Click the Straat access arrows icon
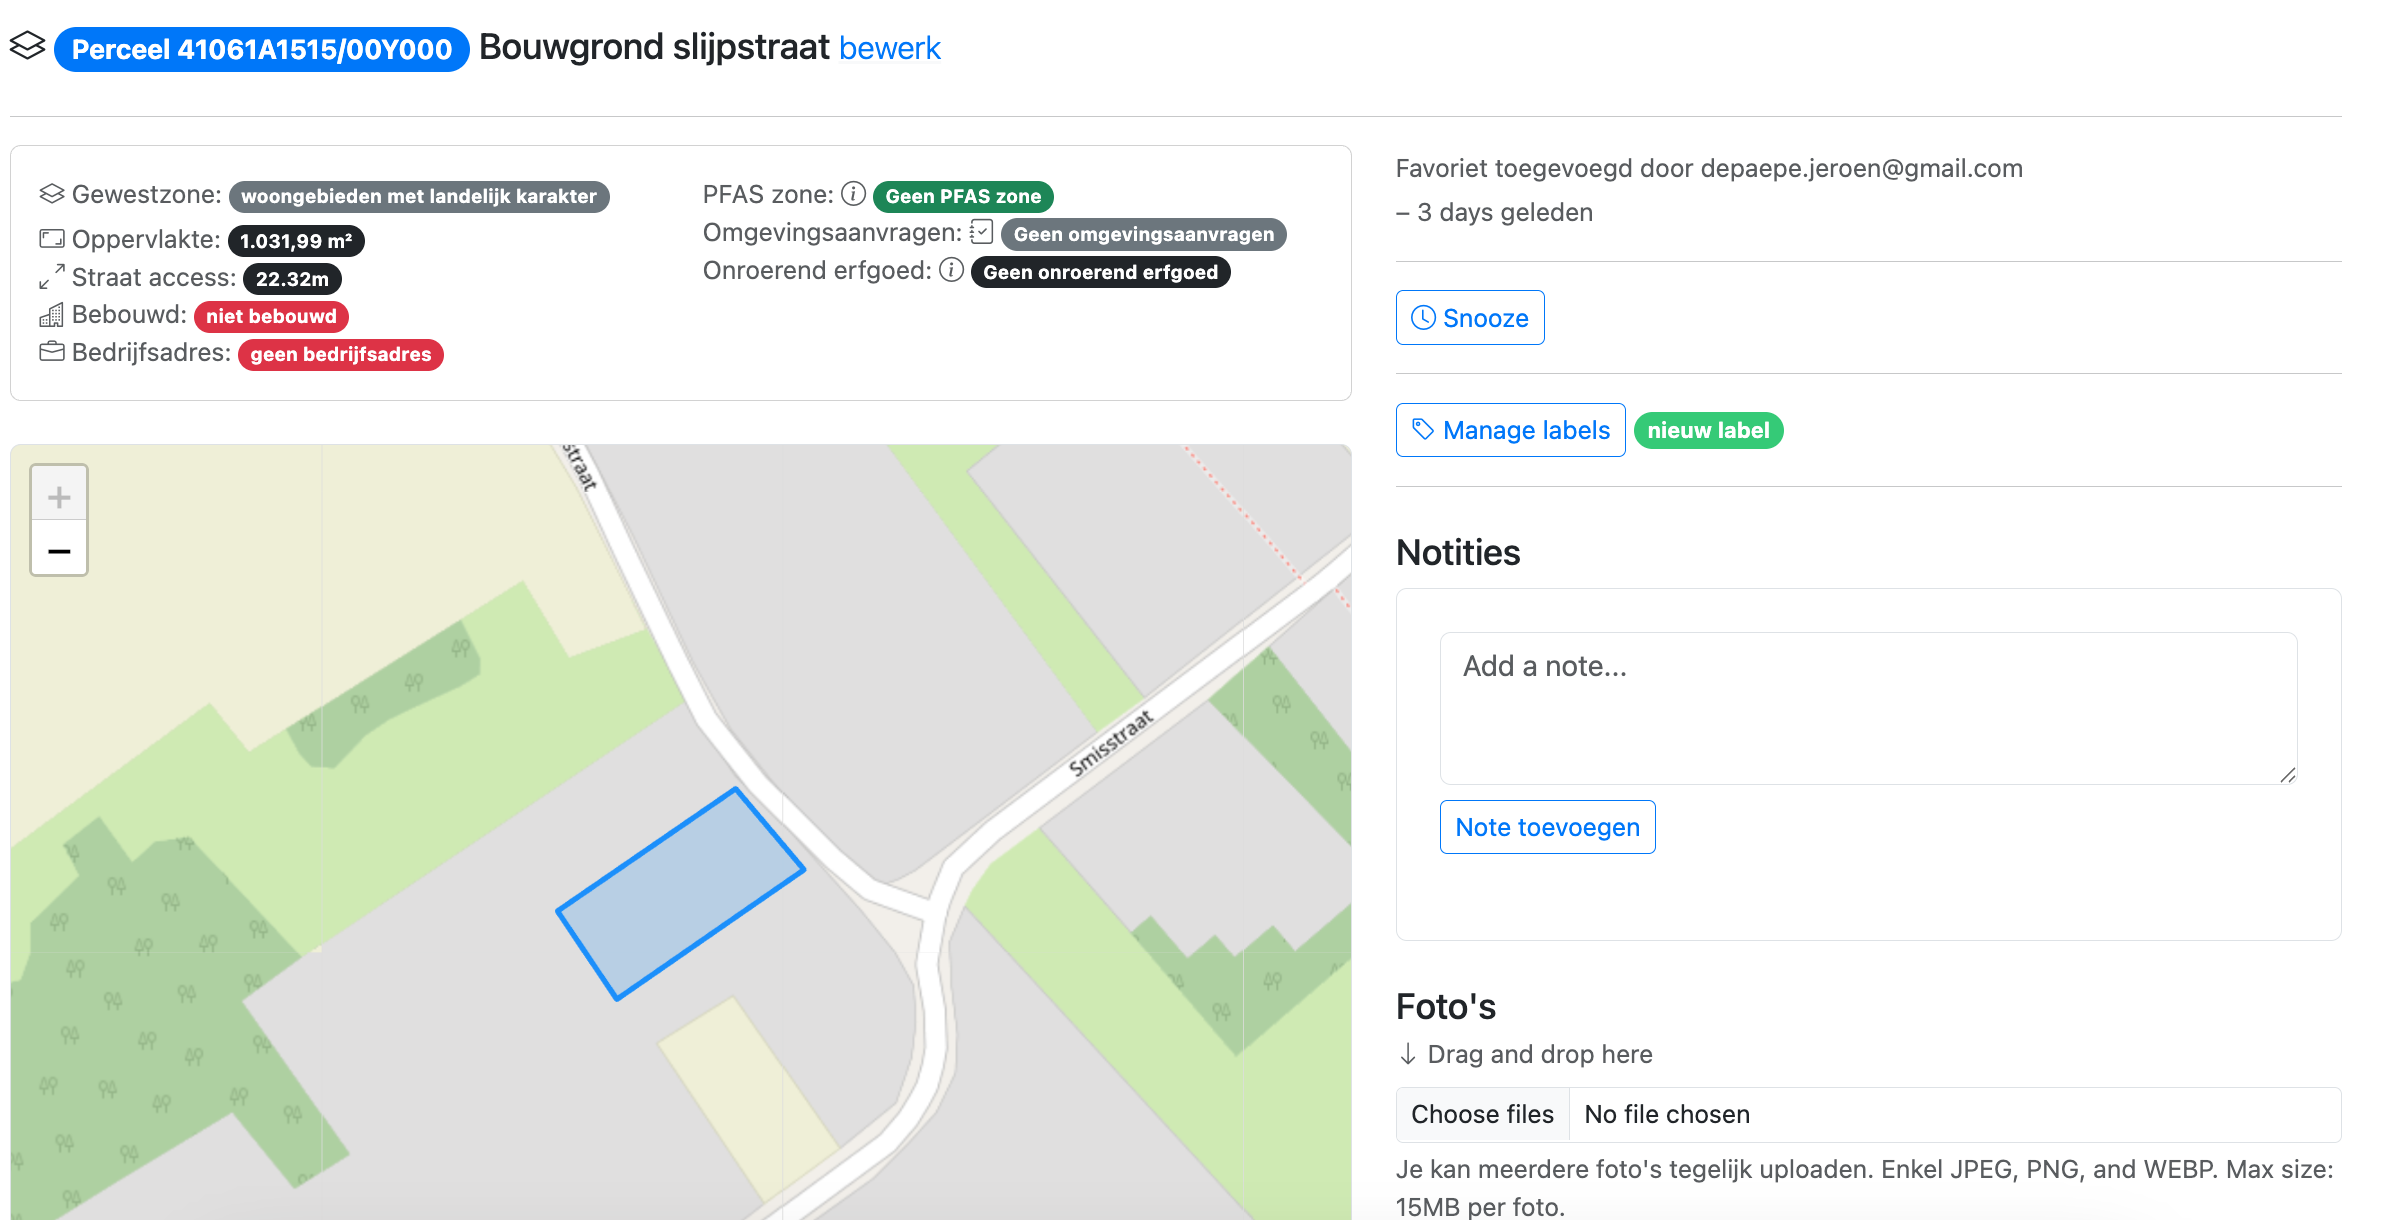The width and height of the screenshot is (2398, 1220). (52, 277)
